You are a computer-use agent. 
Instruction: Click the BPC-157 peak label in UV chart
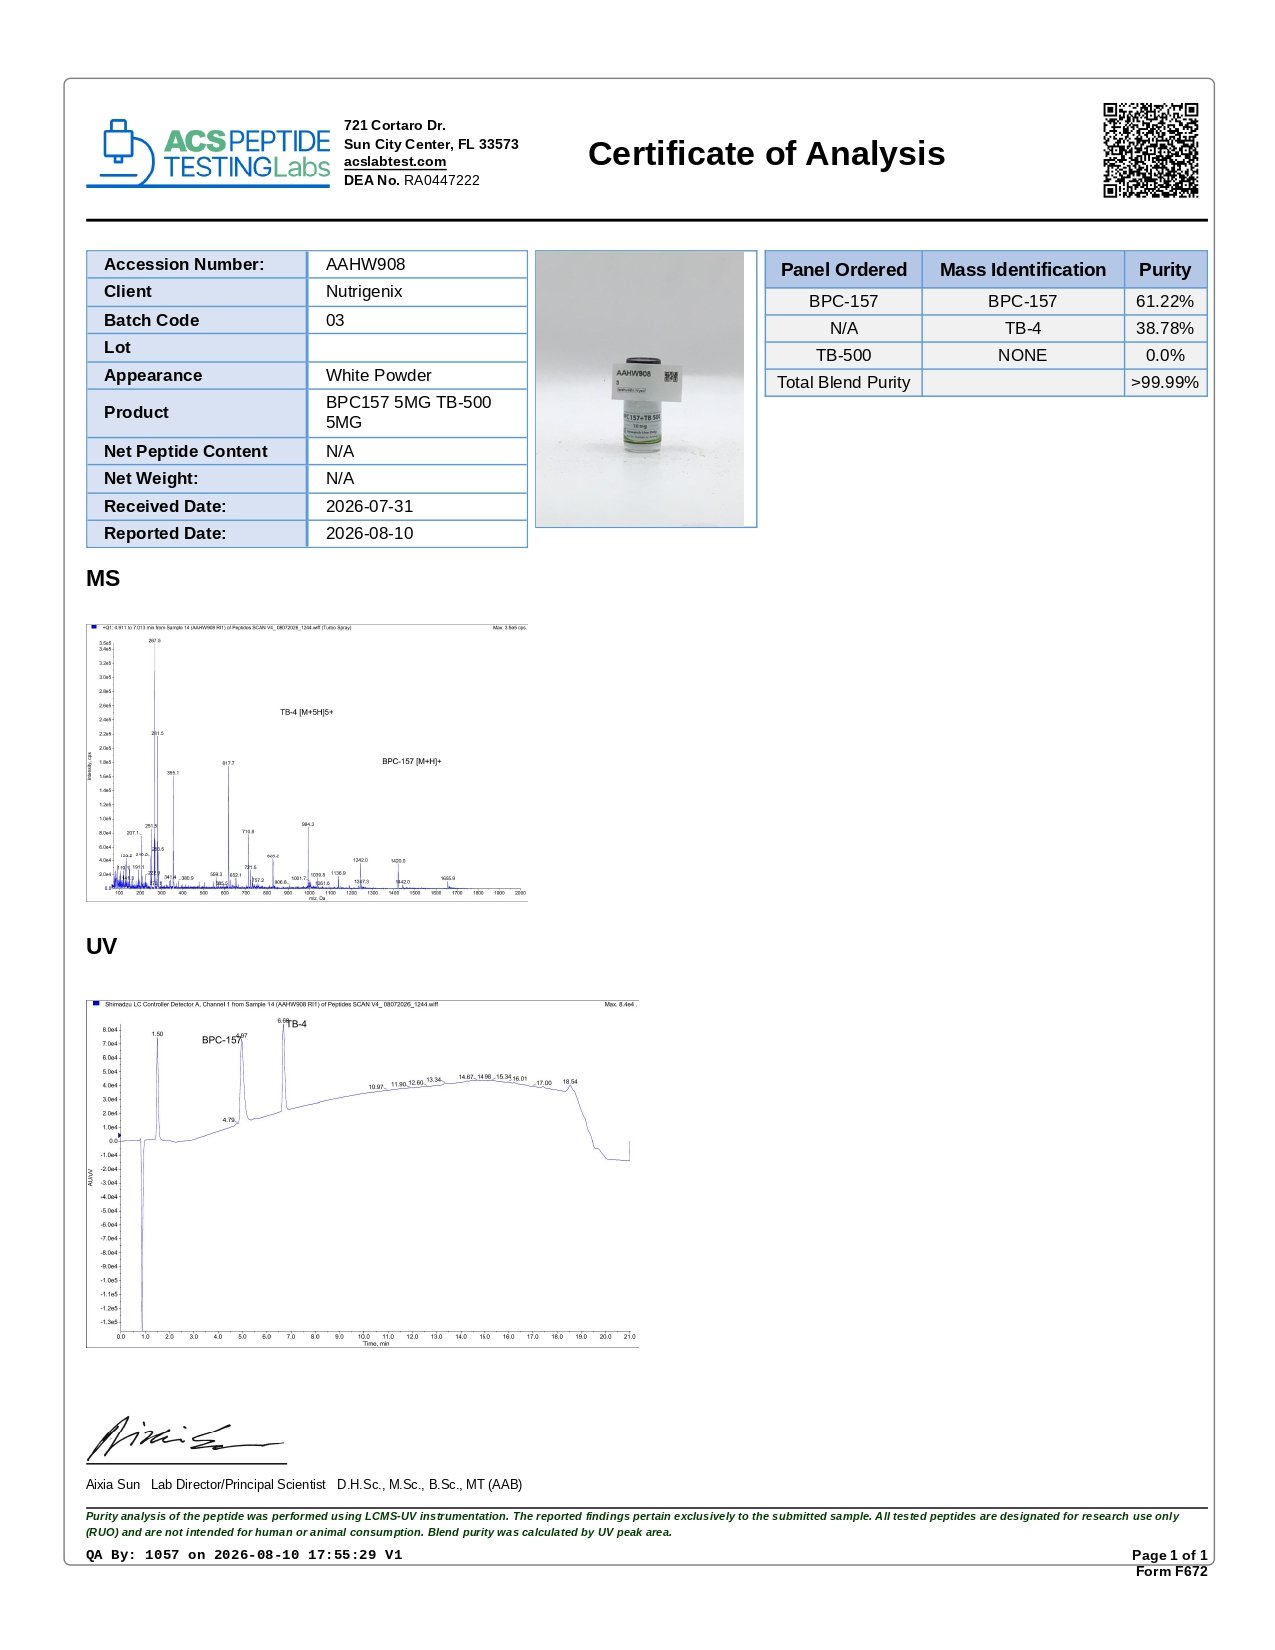(x=221, y=1040)
